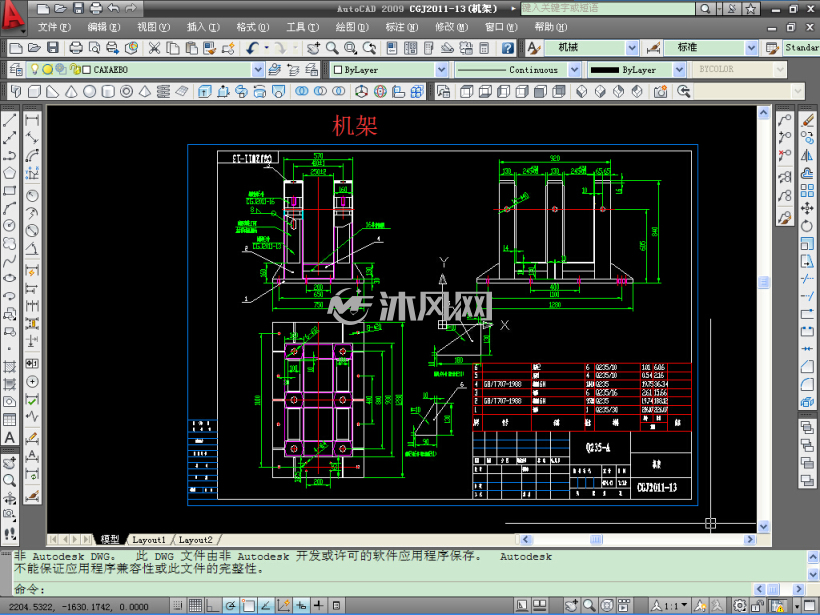Select the Line draw tool
Viewport: 820px width, 615px height.
click(x=9, y=120)
